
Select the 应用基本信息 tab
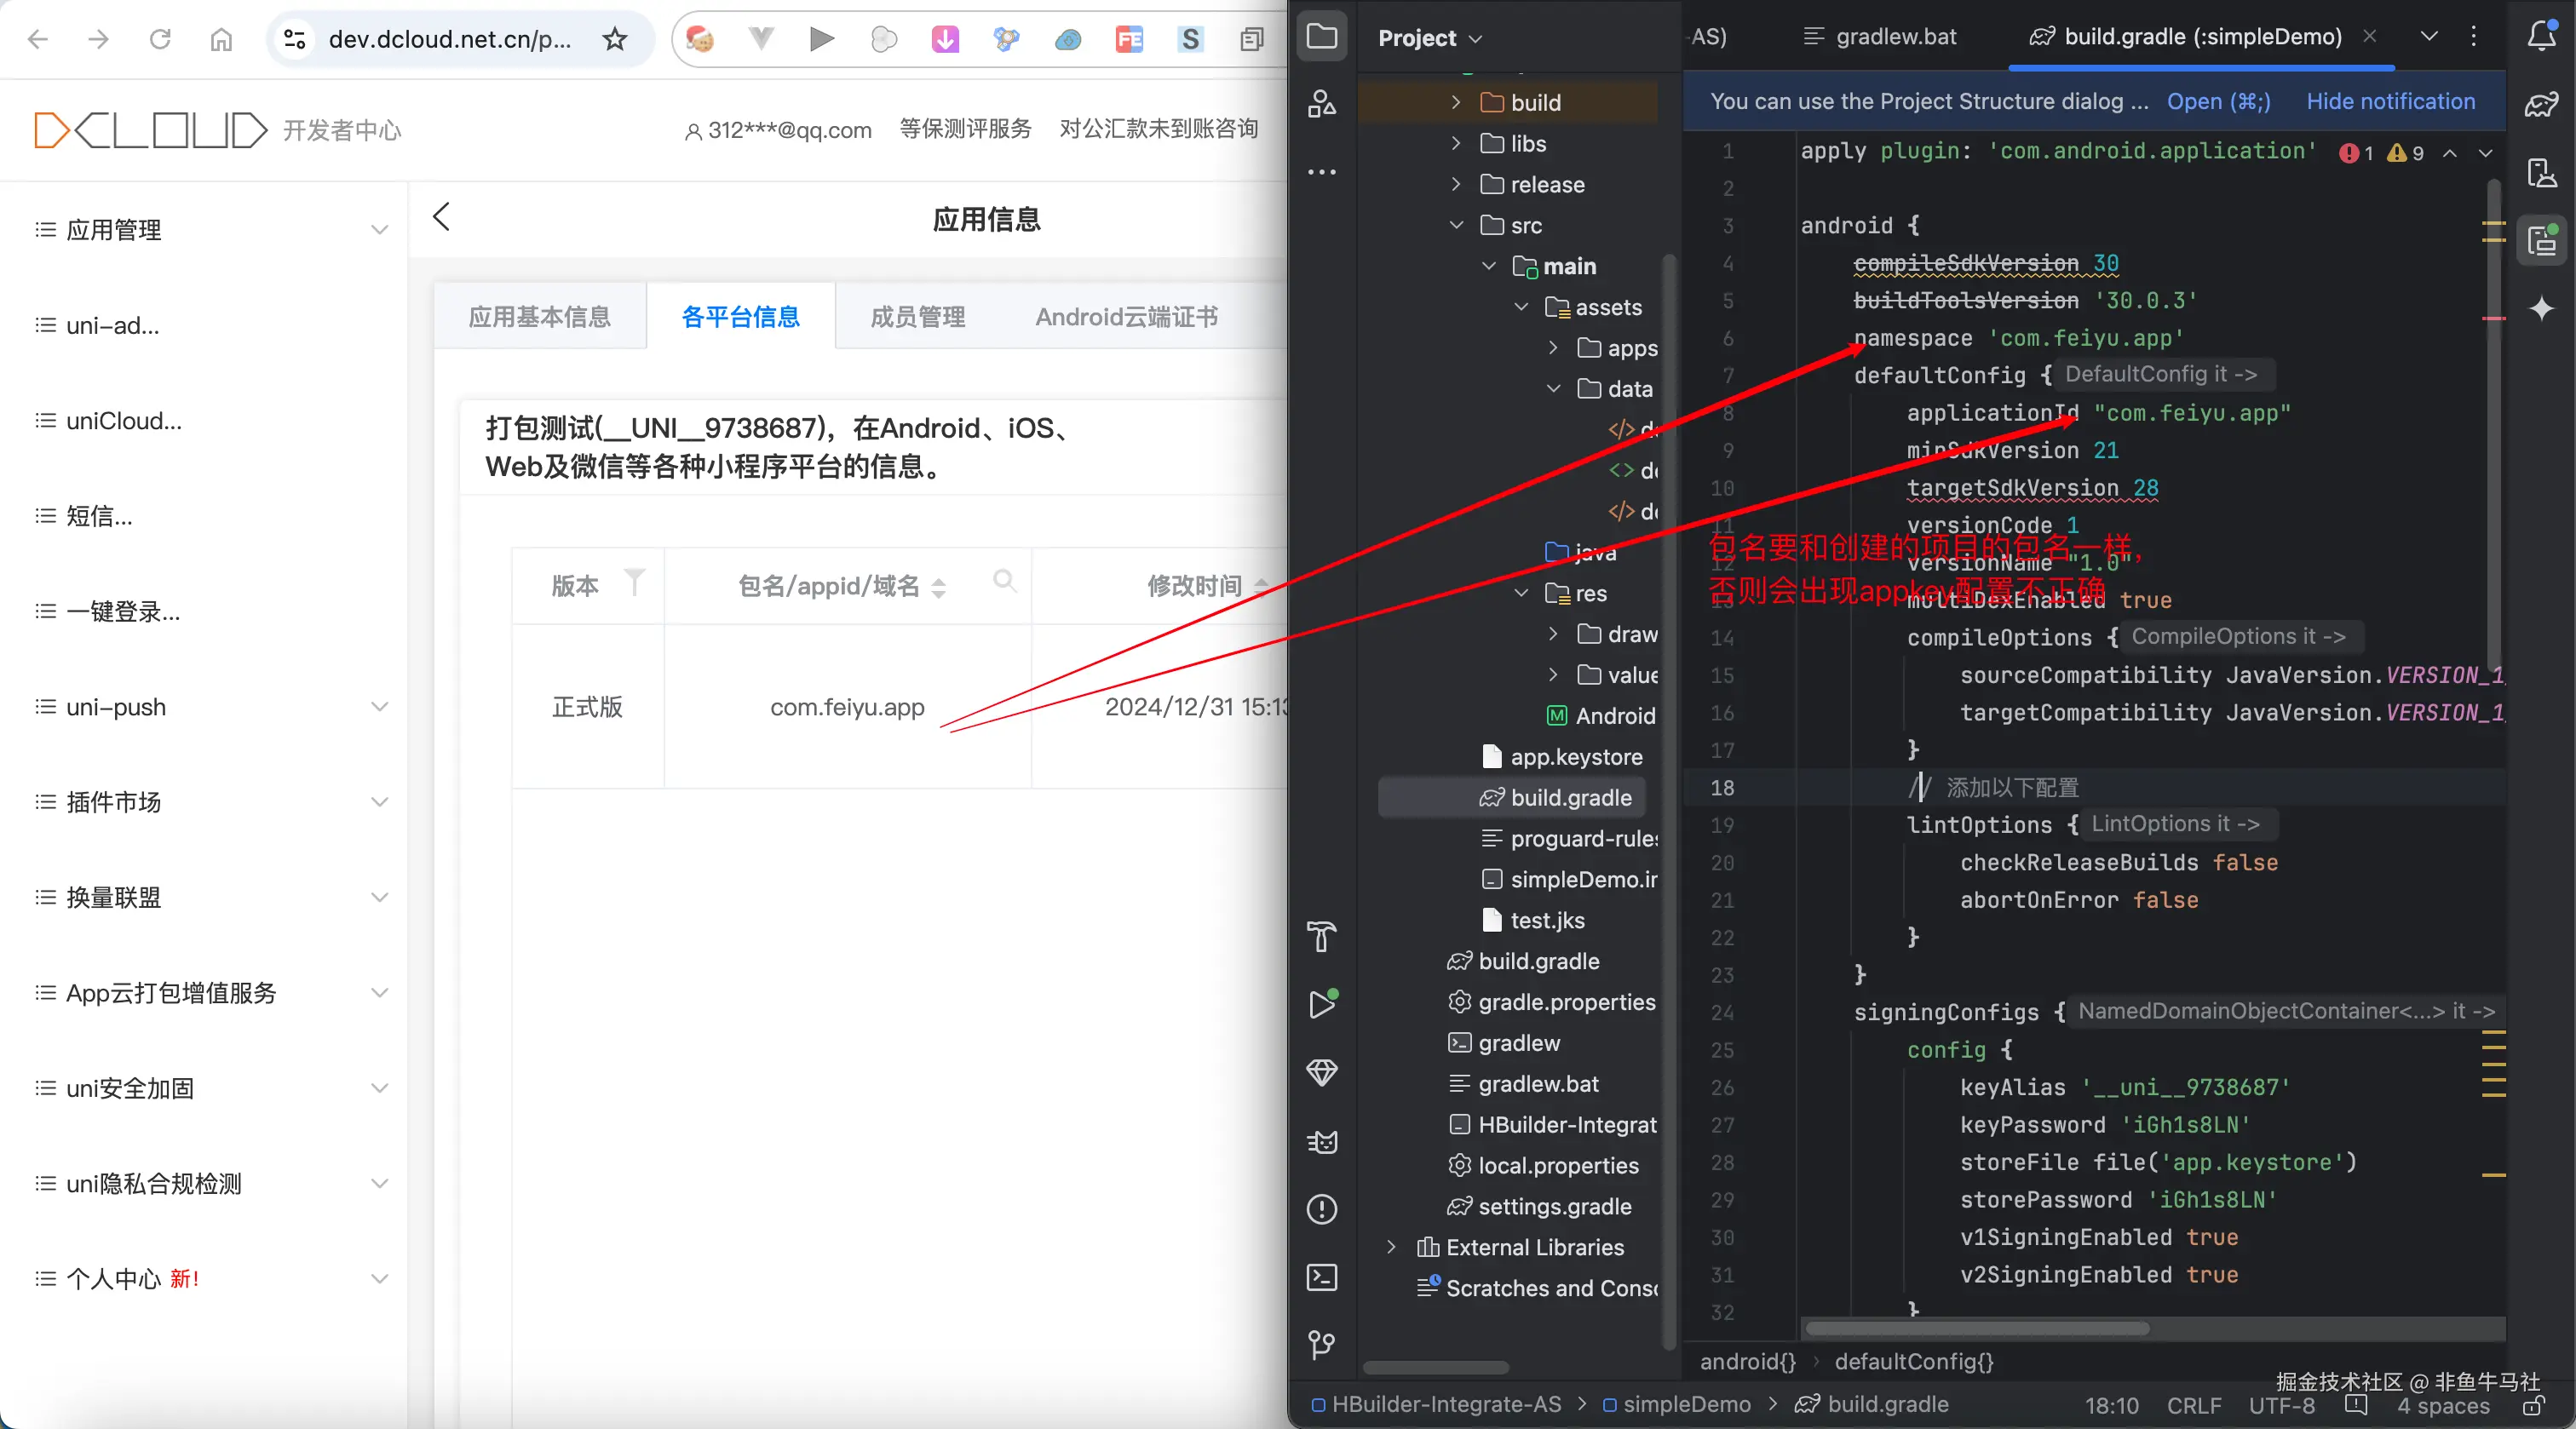pyautogui.click(x=539, y=317)
